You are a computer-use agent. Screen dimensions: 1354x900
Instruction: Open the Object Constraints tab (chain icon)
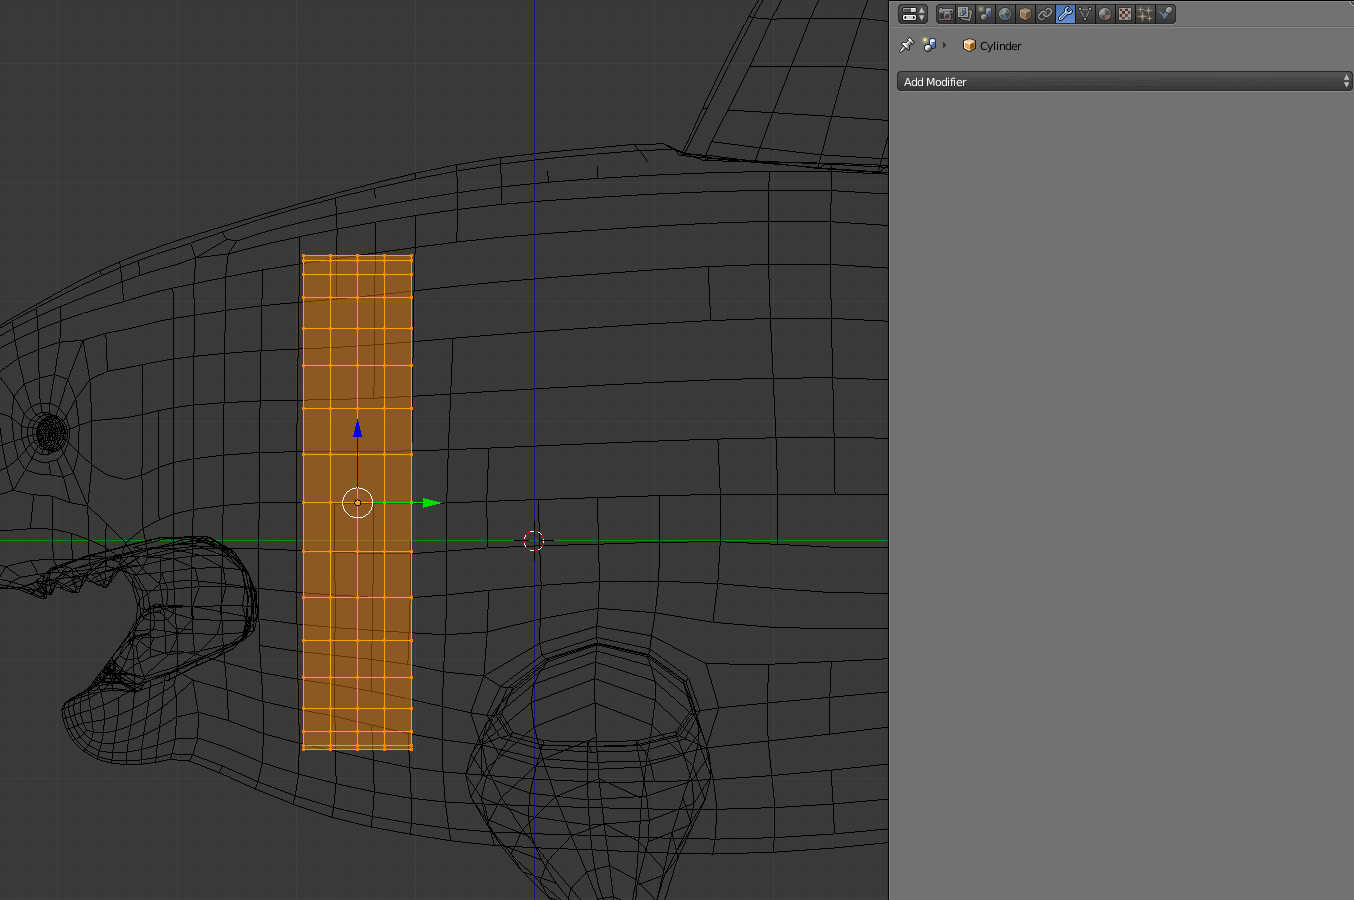[1045, 14]
